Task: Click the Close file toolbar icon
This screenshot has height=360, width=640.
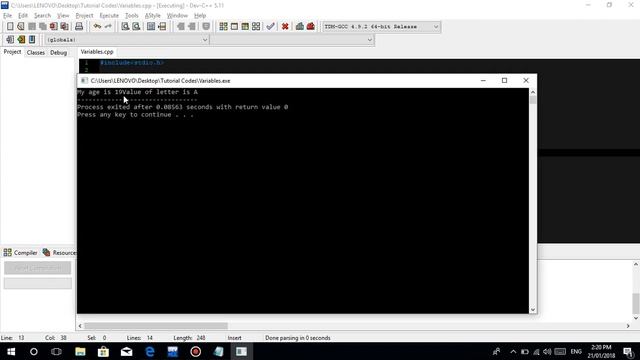Action: (53, 27)
